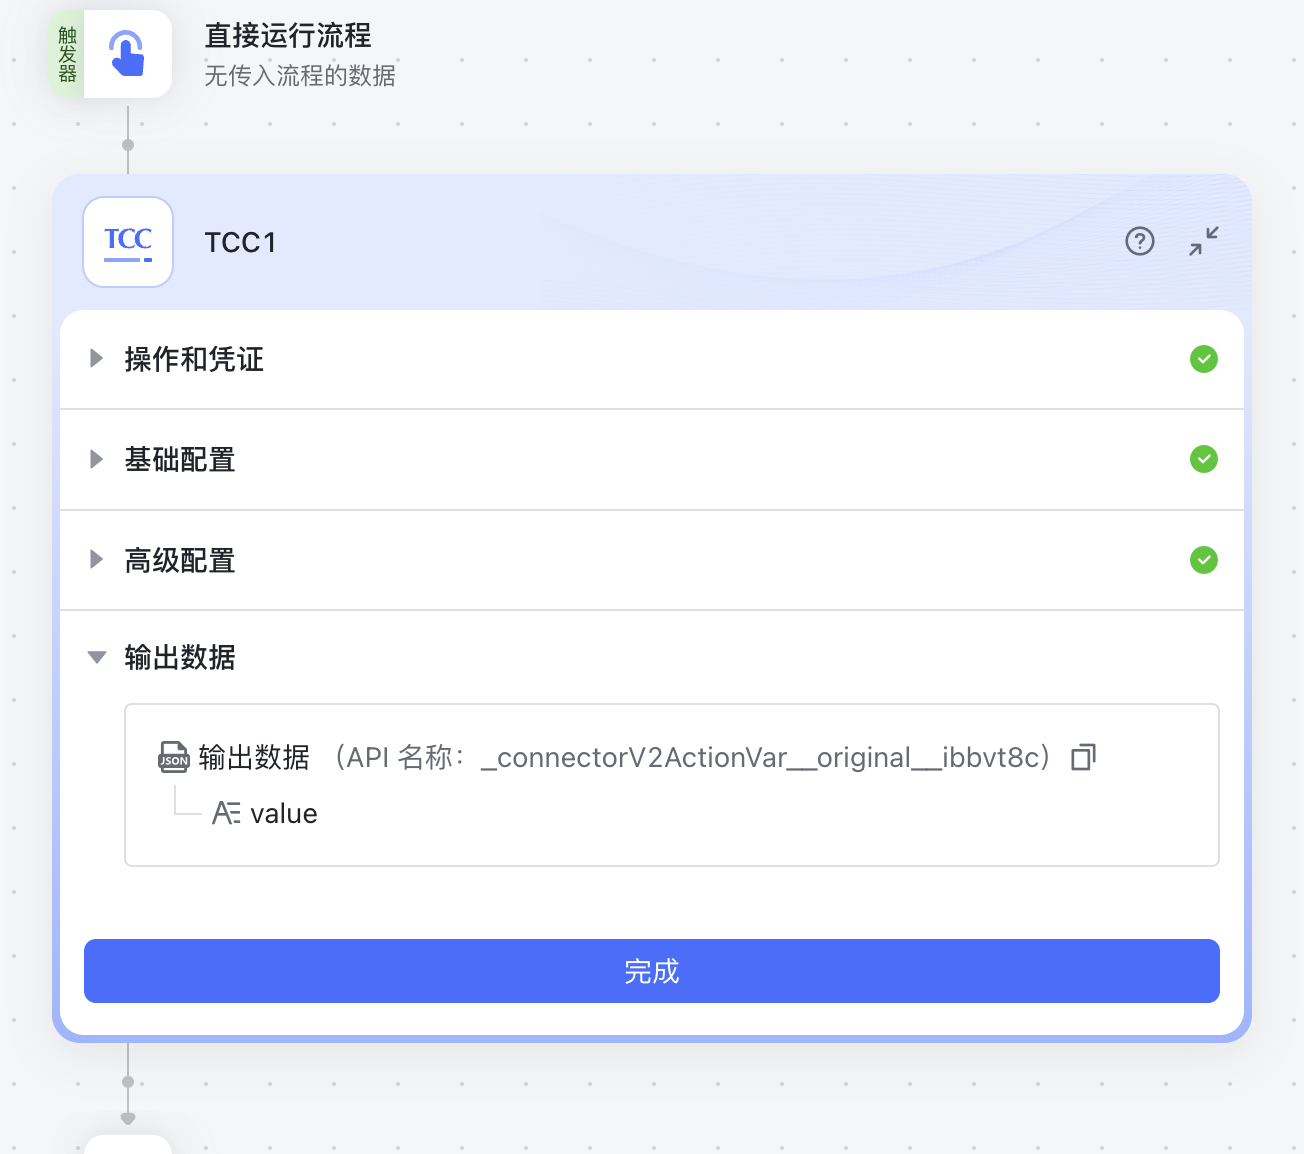Screen dimensions: 1304x1154
Task: Click the 输出数据 label beside the JSON icon
Action: 254,757
